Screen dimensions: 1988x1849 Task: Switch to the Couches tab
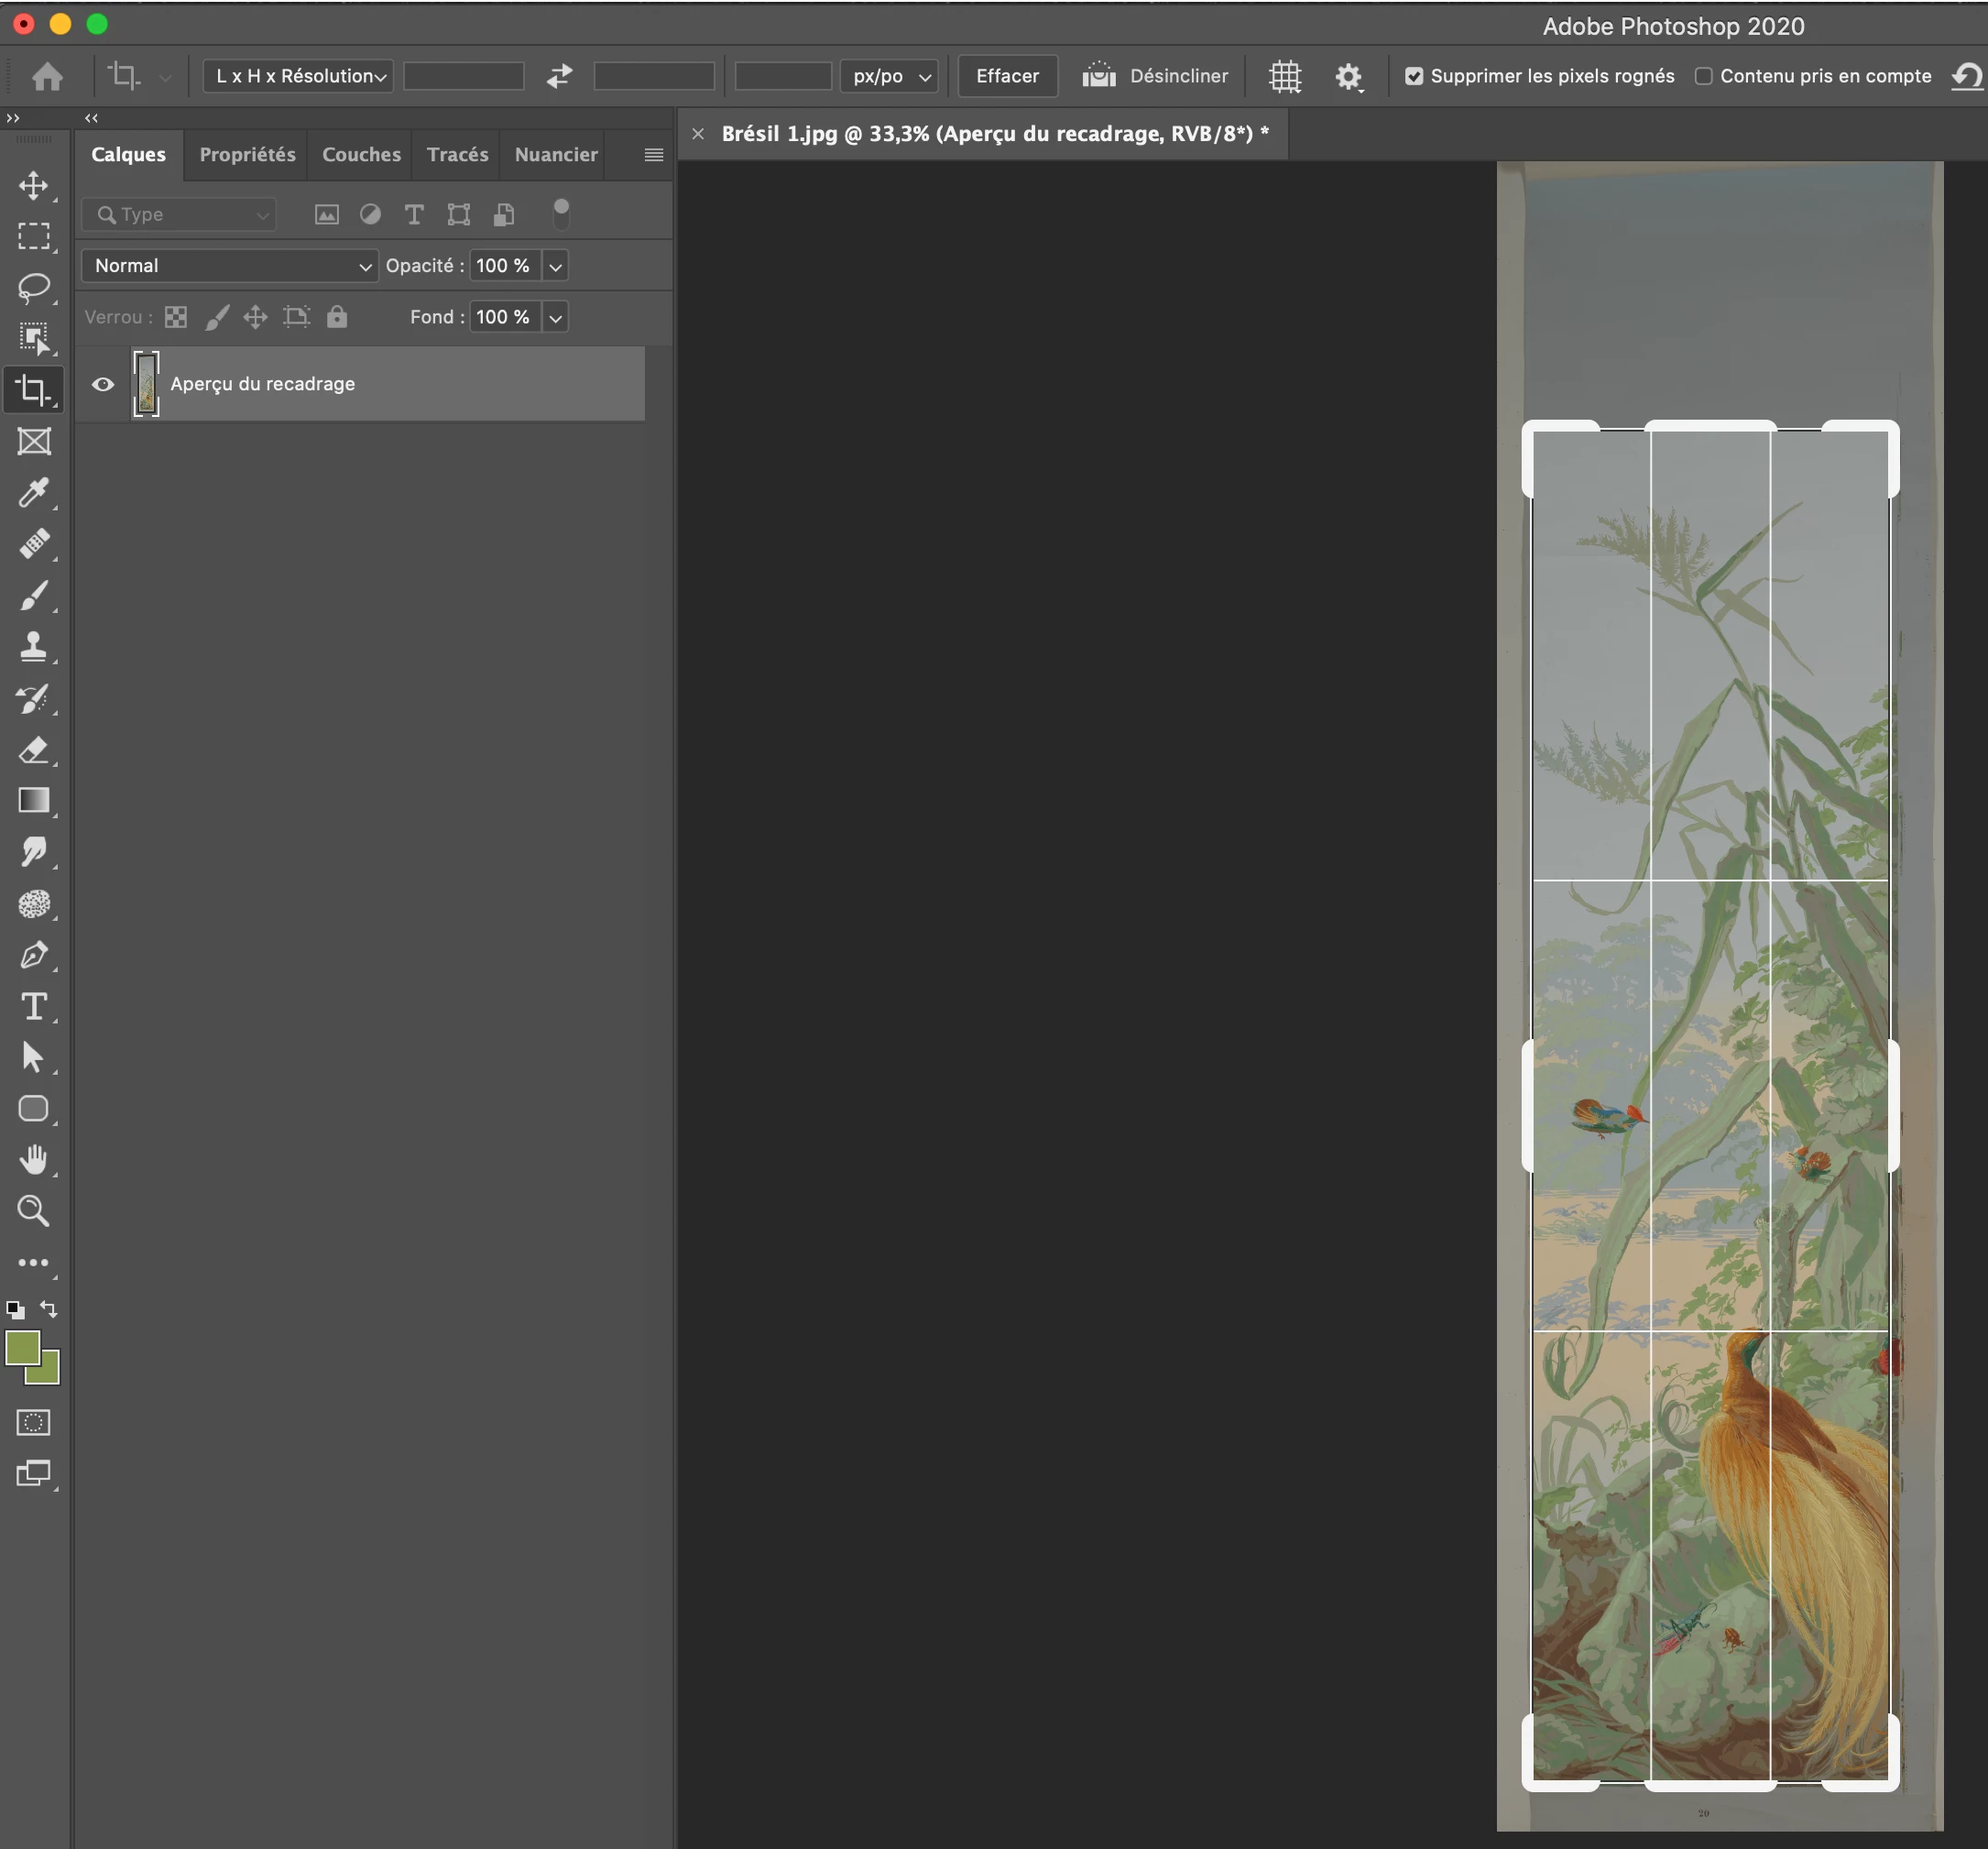click(x=361, y=155)
